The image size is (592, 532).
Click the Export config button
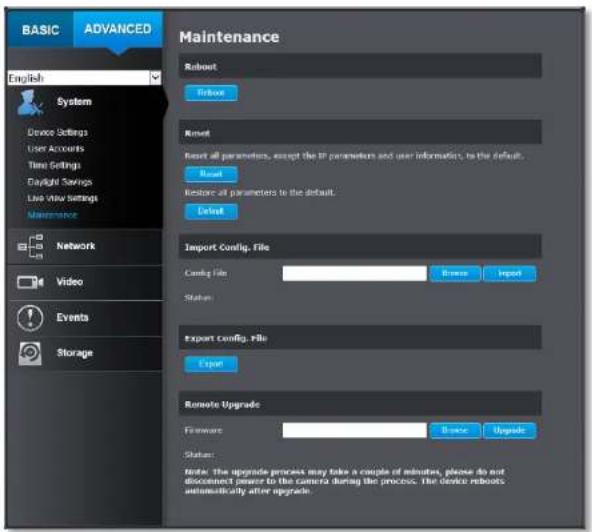click(211, 364)
